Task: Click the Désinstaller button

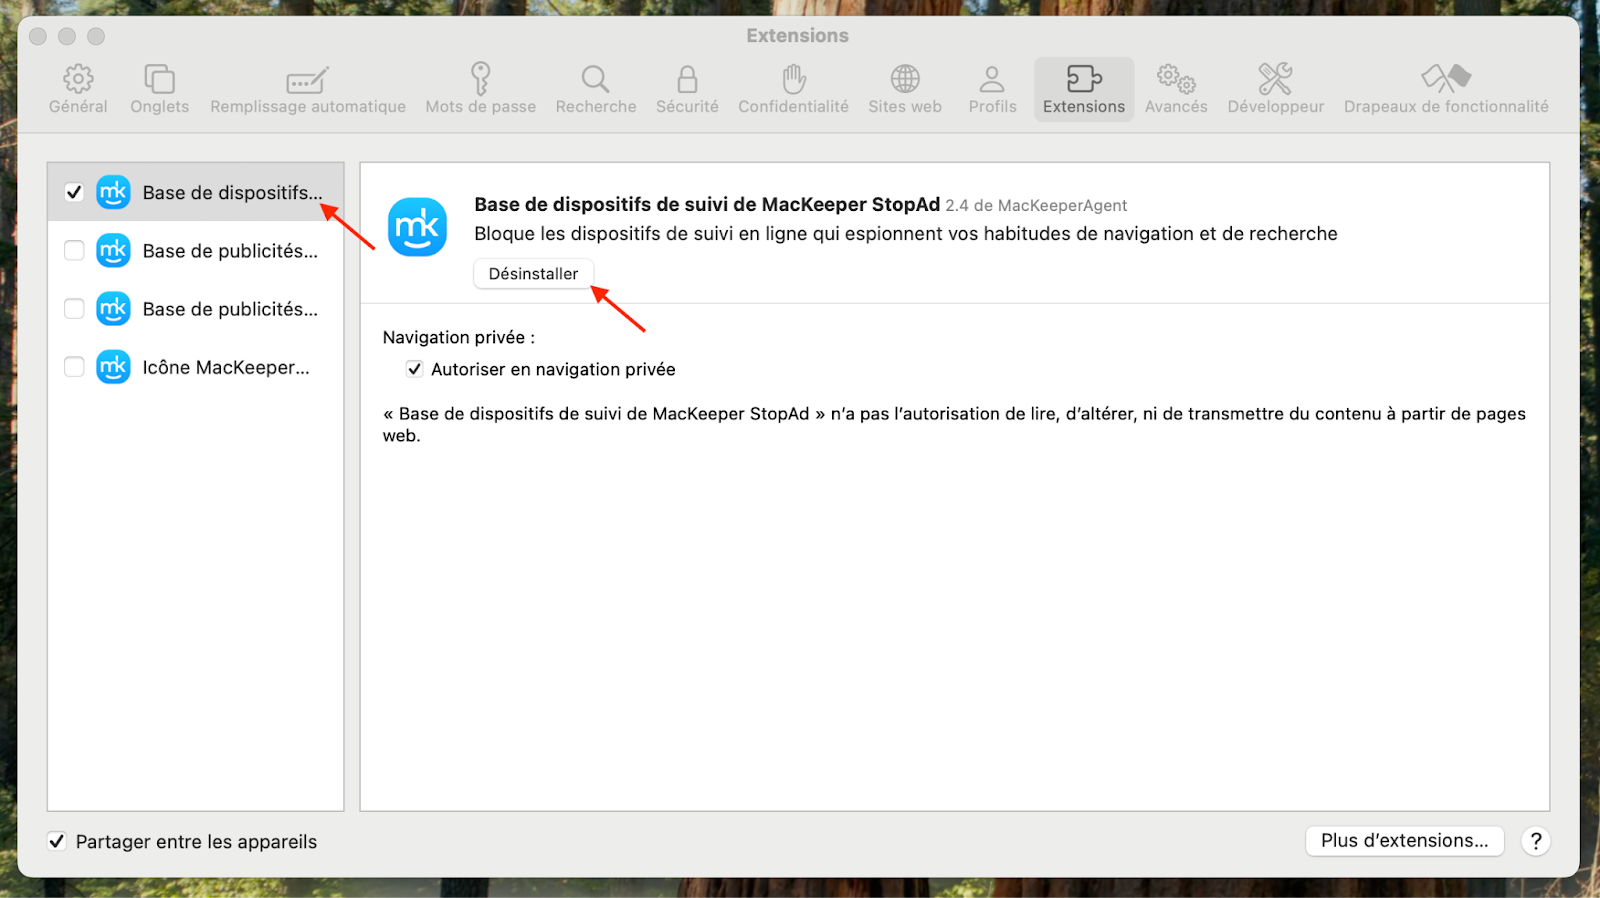Action: click(533, 274)
